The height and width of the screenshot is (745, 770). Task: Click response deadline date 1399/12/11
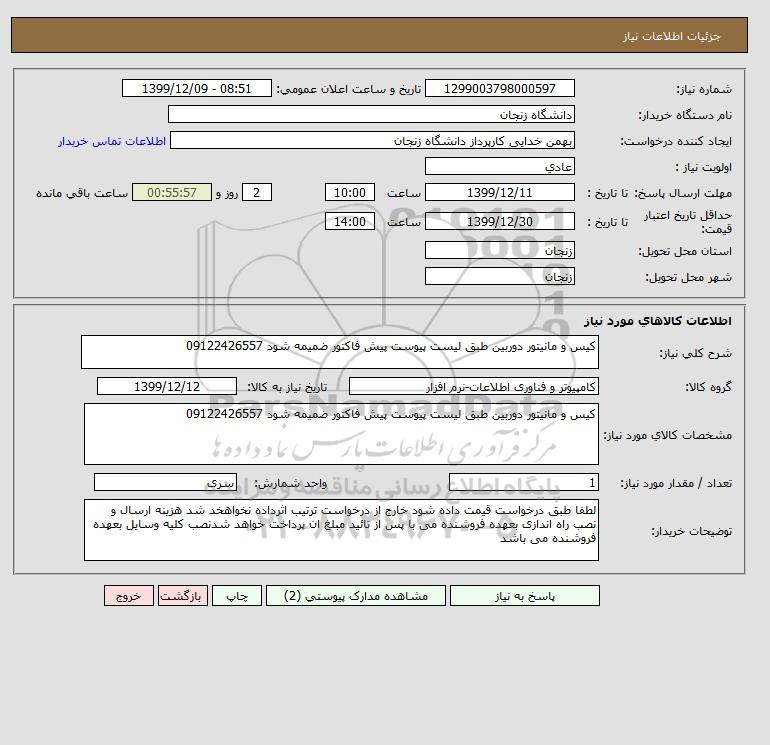[x=499, y=193]
